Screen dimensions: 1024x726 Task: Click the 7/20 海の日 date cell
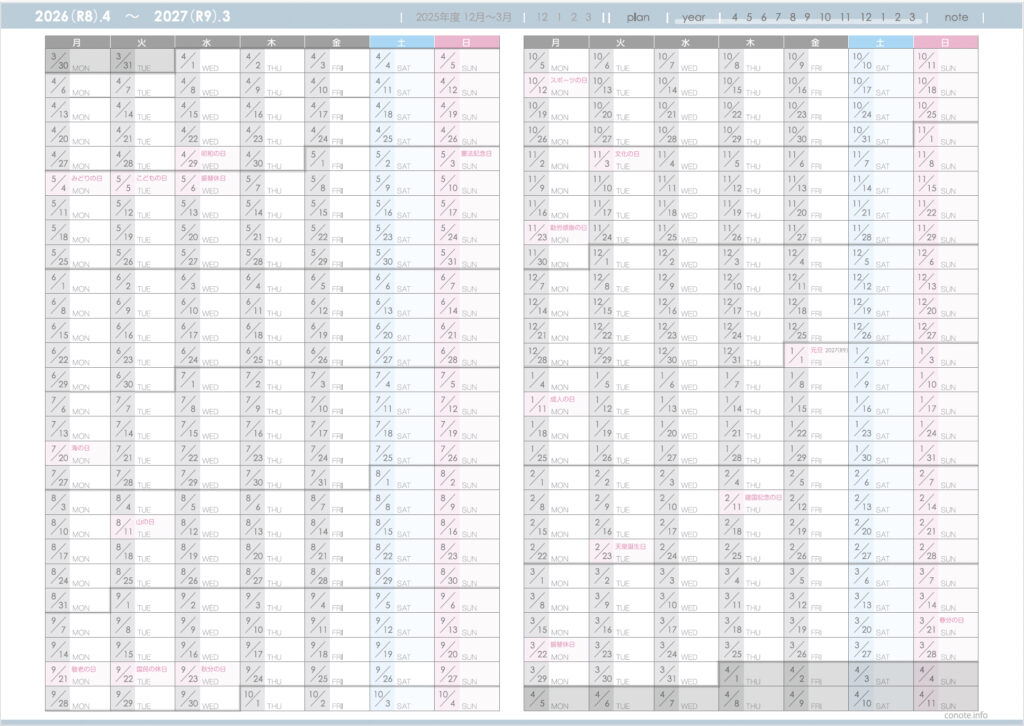coord(77,453)
